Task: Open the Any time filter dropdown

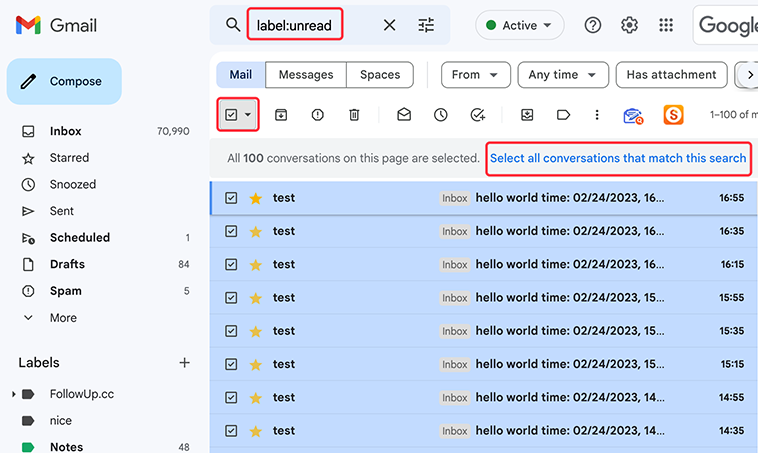Action: pos(563,74)
